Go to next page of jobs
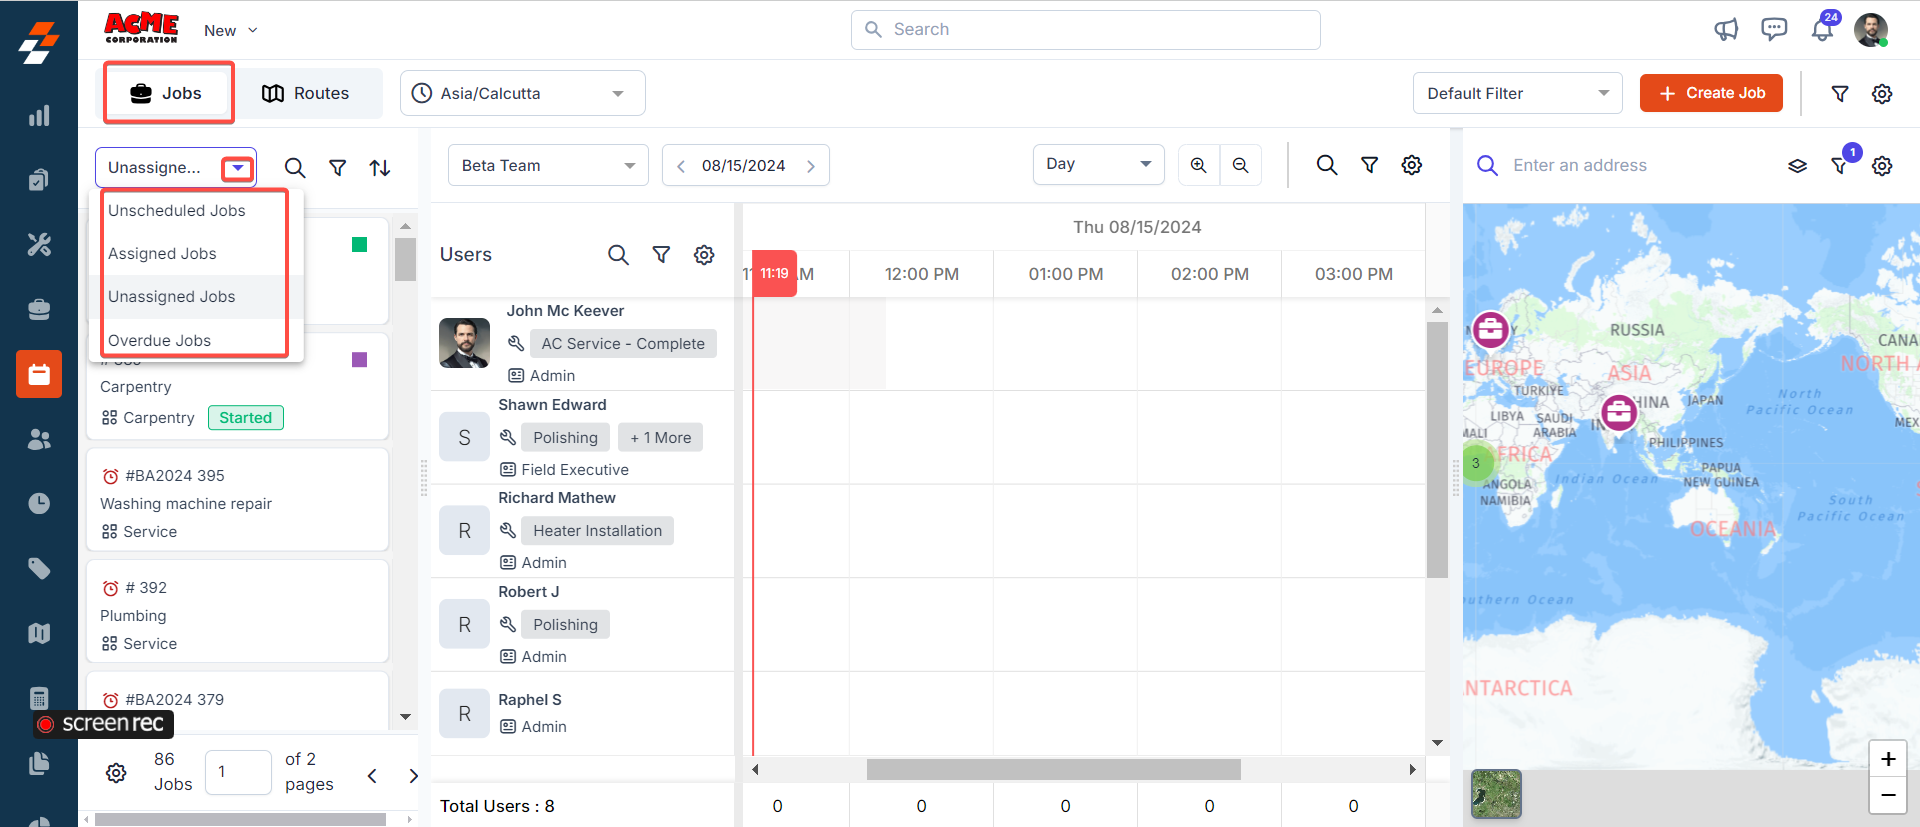Screen dimensions: 1920x827 pyautogui.click(x=413, y=775)
